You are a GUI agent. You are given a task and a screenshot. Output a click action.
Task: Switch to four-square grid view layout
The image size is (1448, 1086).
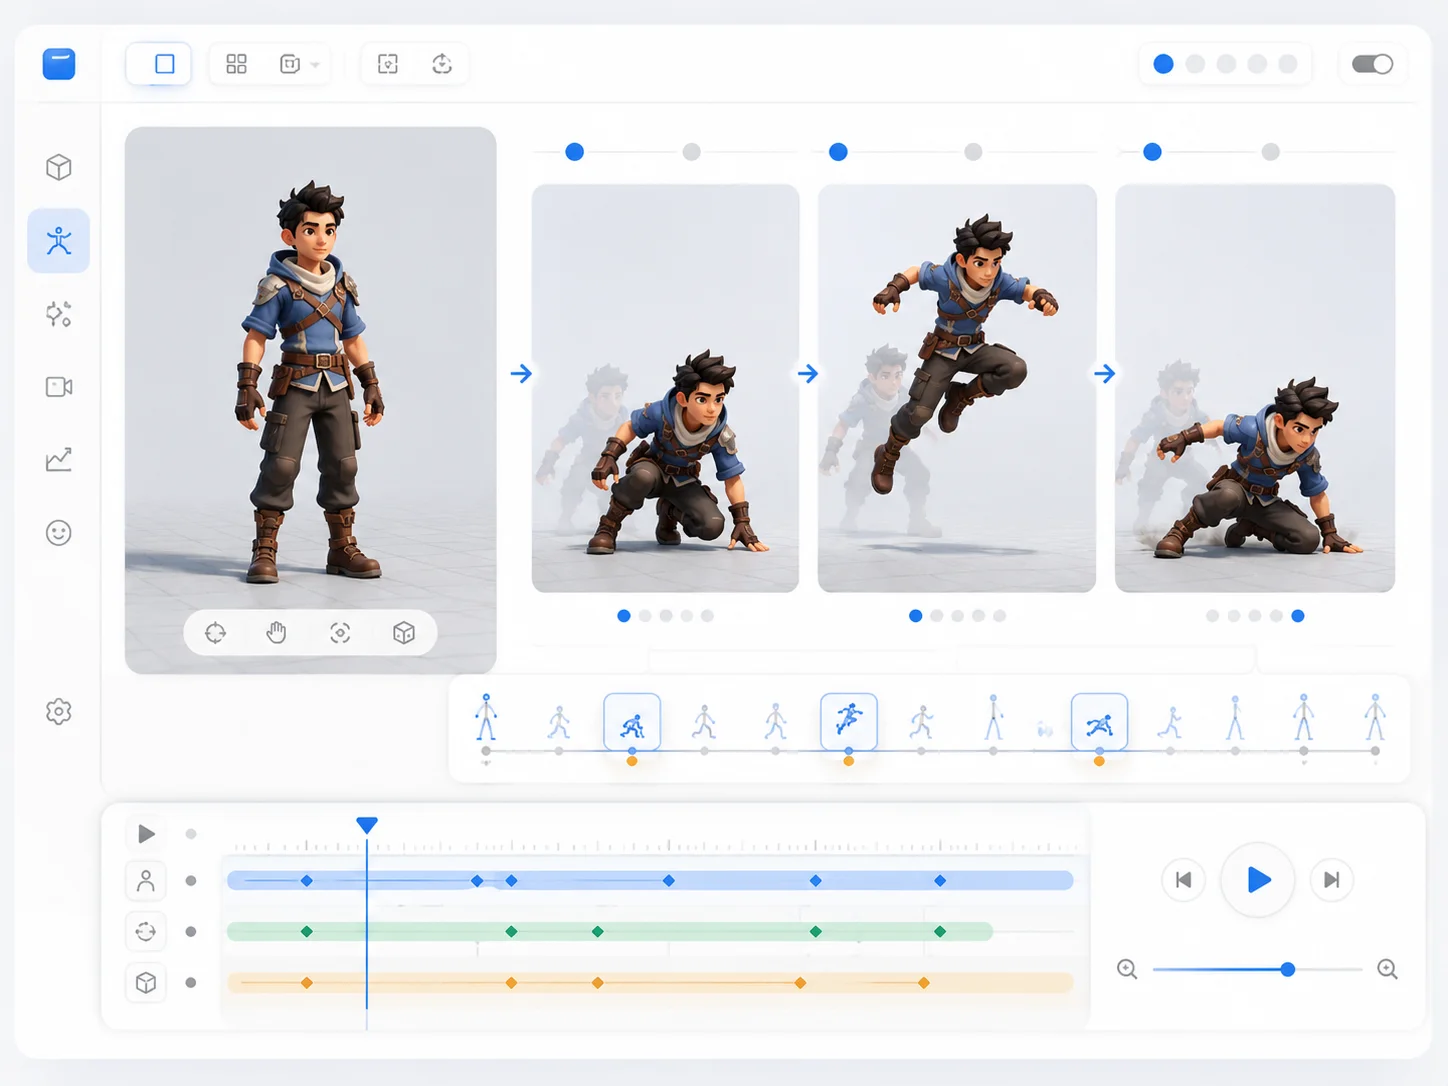point(236,64)
